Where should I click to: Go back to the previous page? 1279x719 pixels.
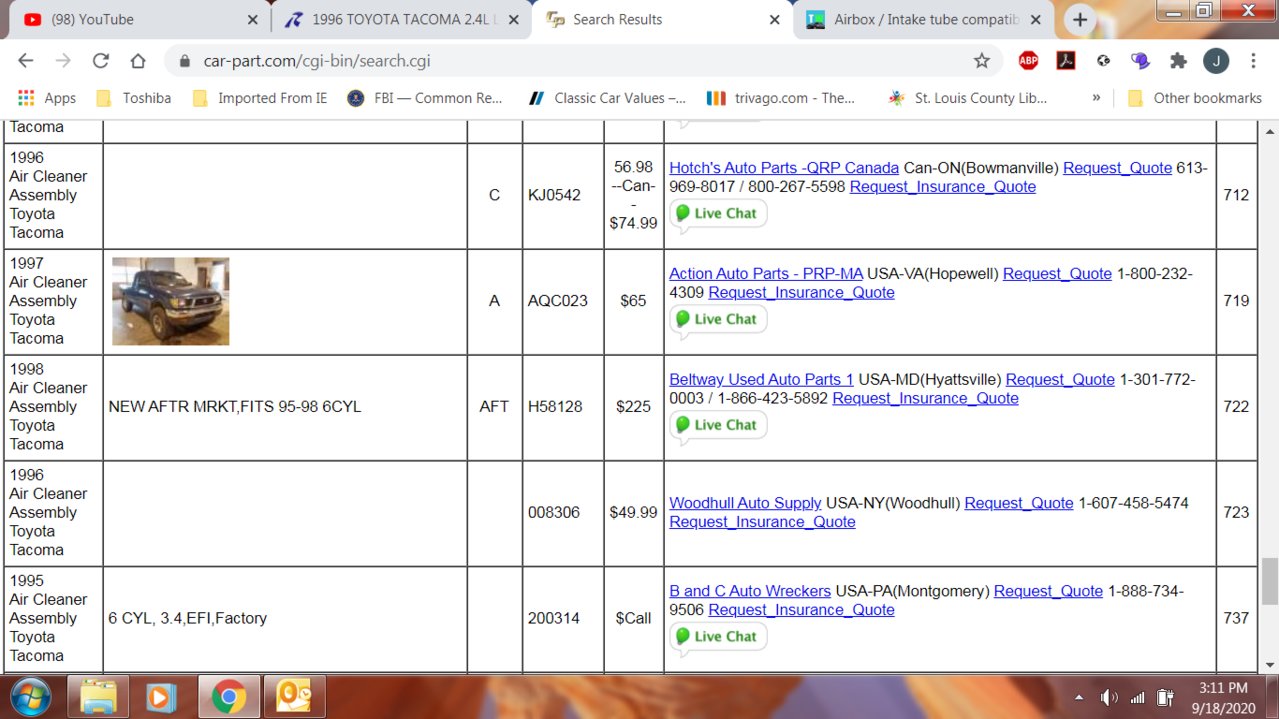click(x=26, y=61)
